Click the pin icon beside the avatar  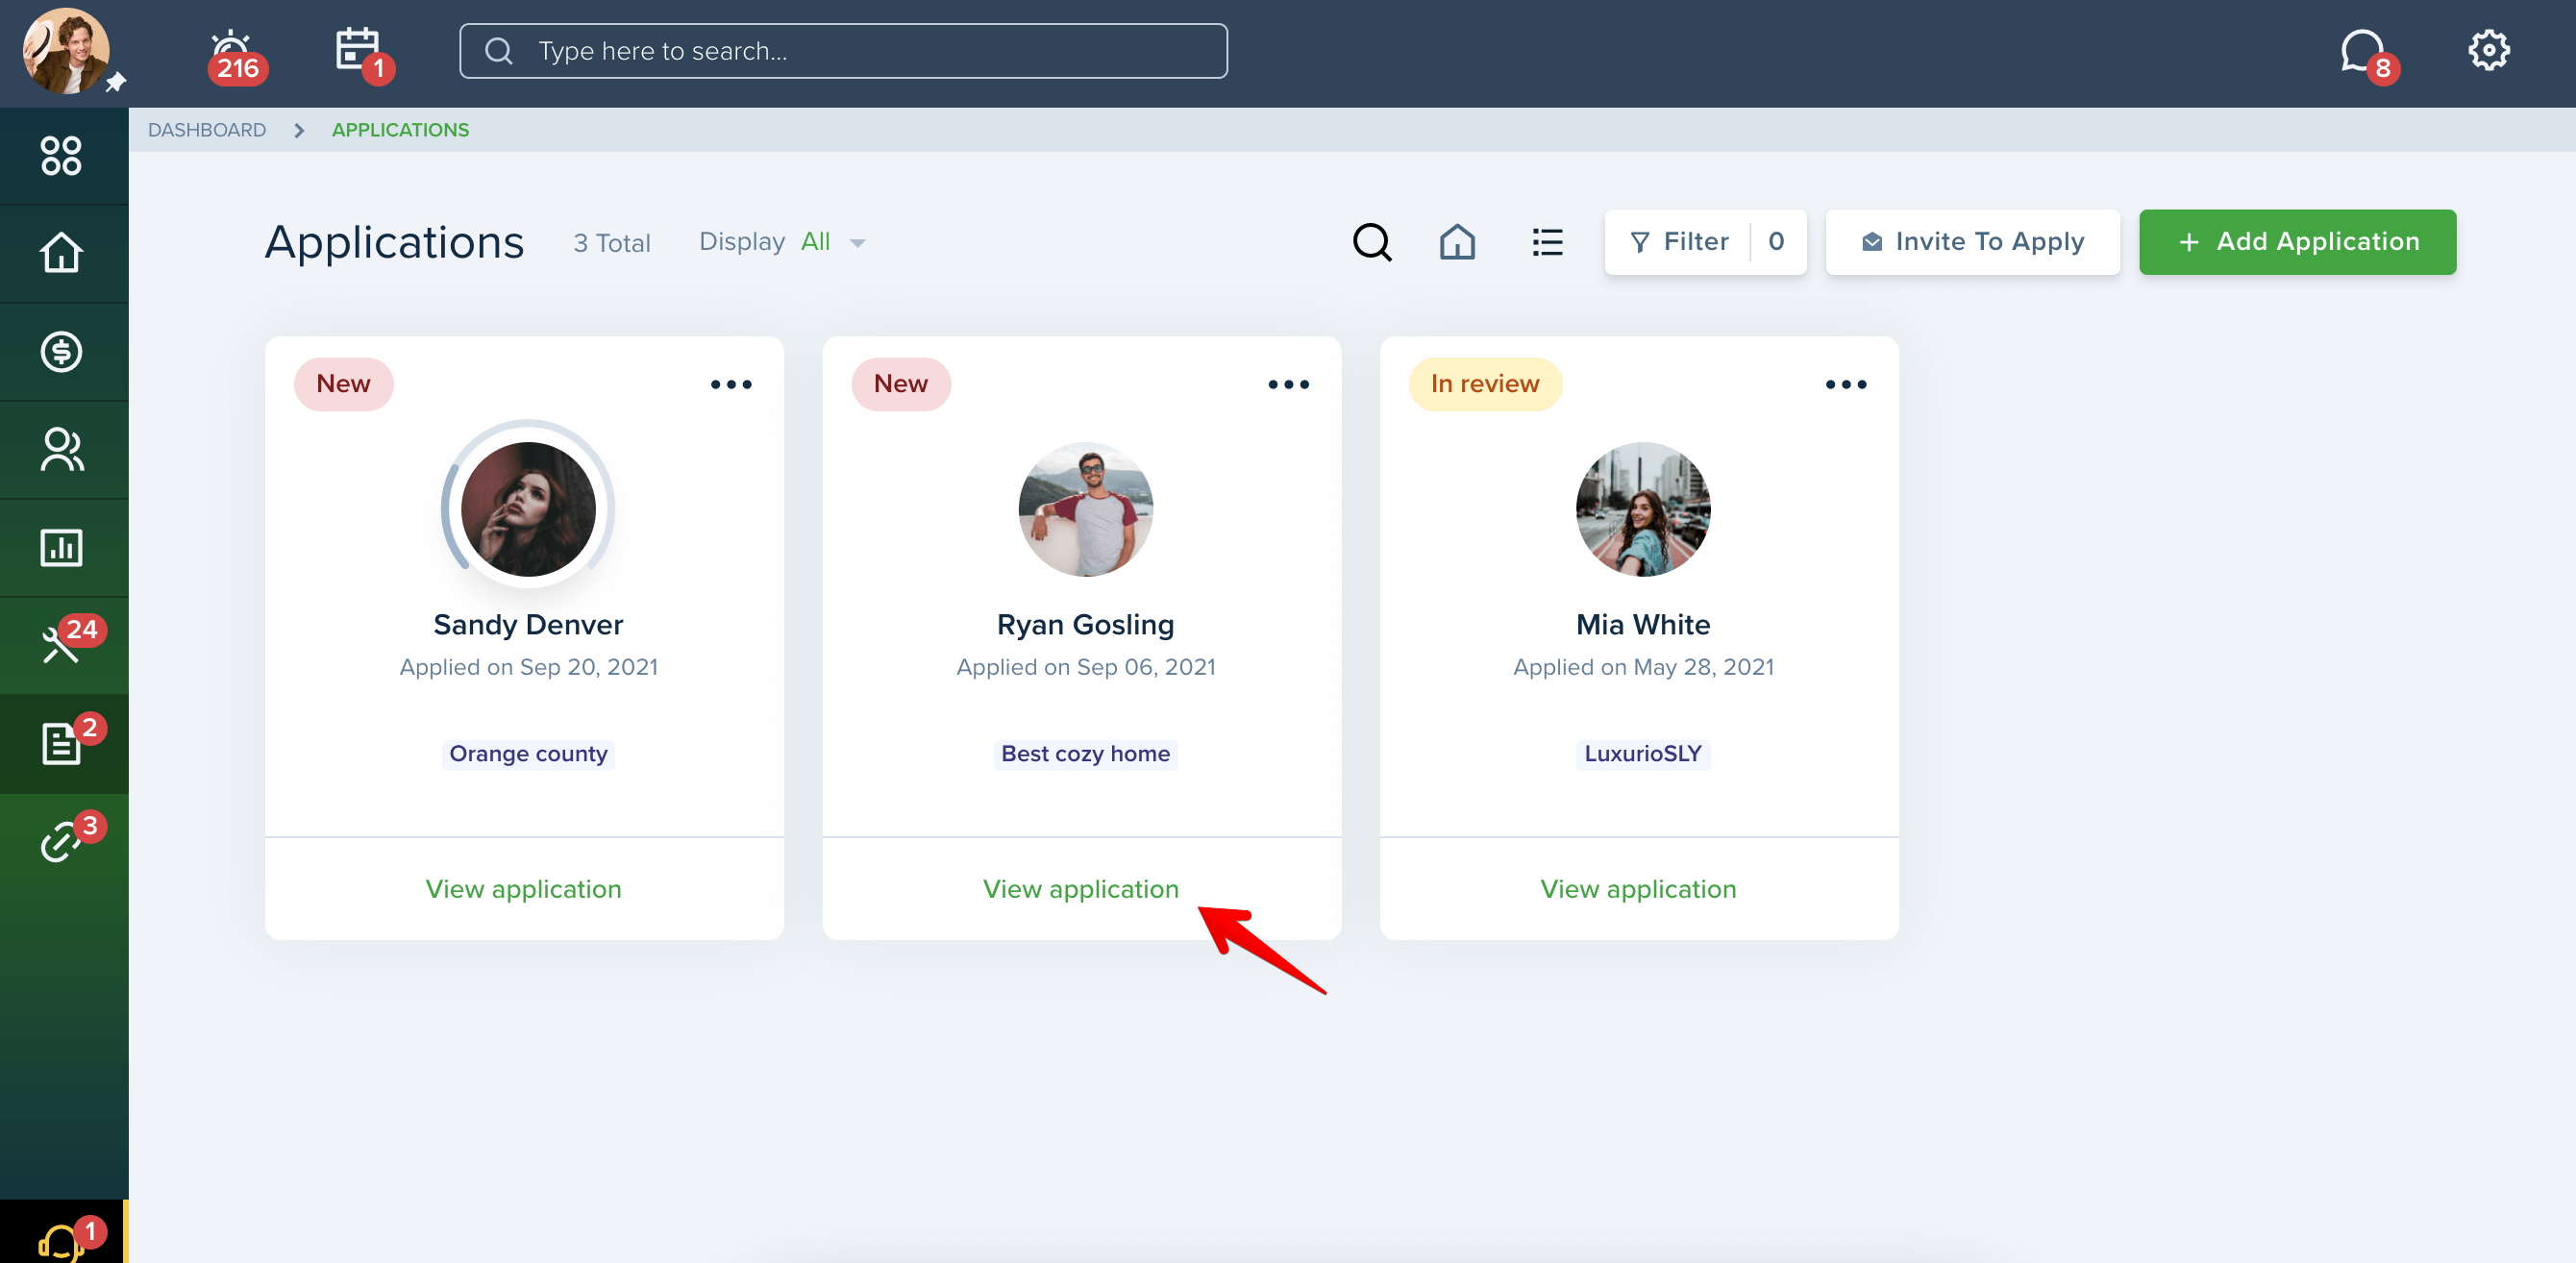point(116,82)
